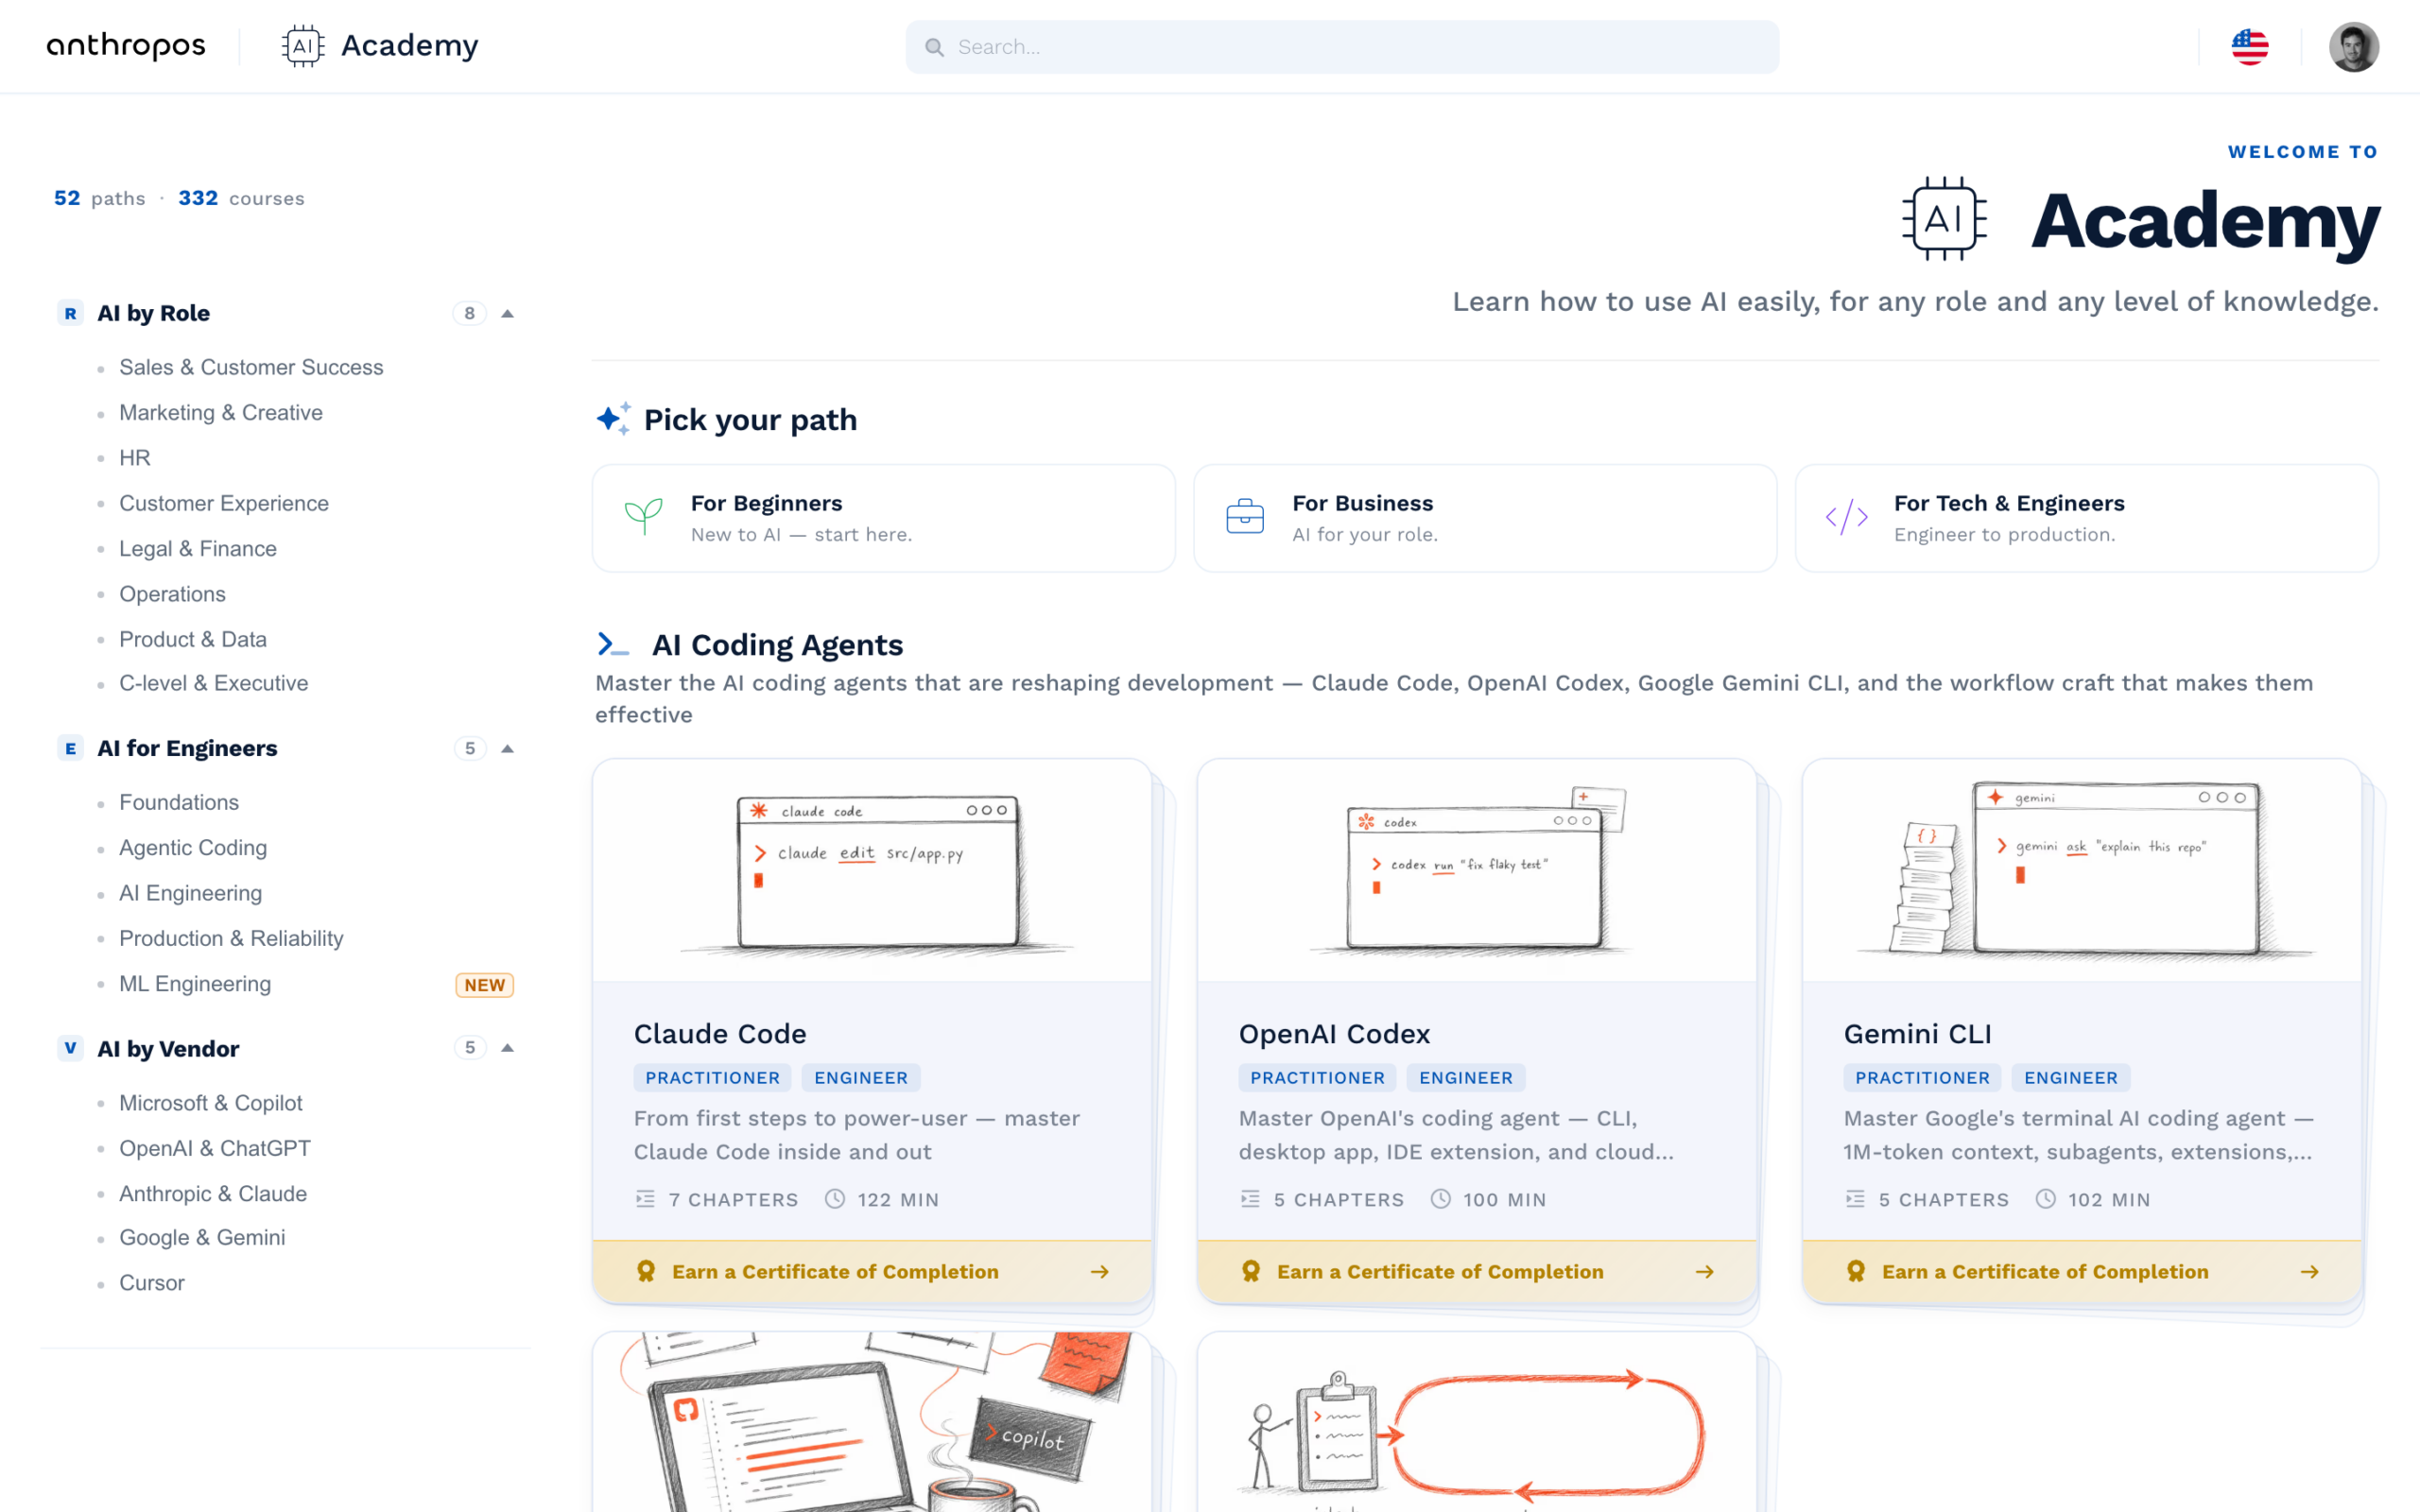The image size is (2420, 1512).
Task: Click the NEW badge beside ML Engineering
Action: (485, 985)
